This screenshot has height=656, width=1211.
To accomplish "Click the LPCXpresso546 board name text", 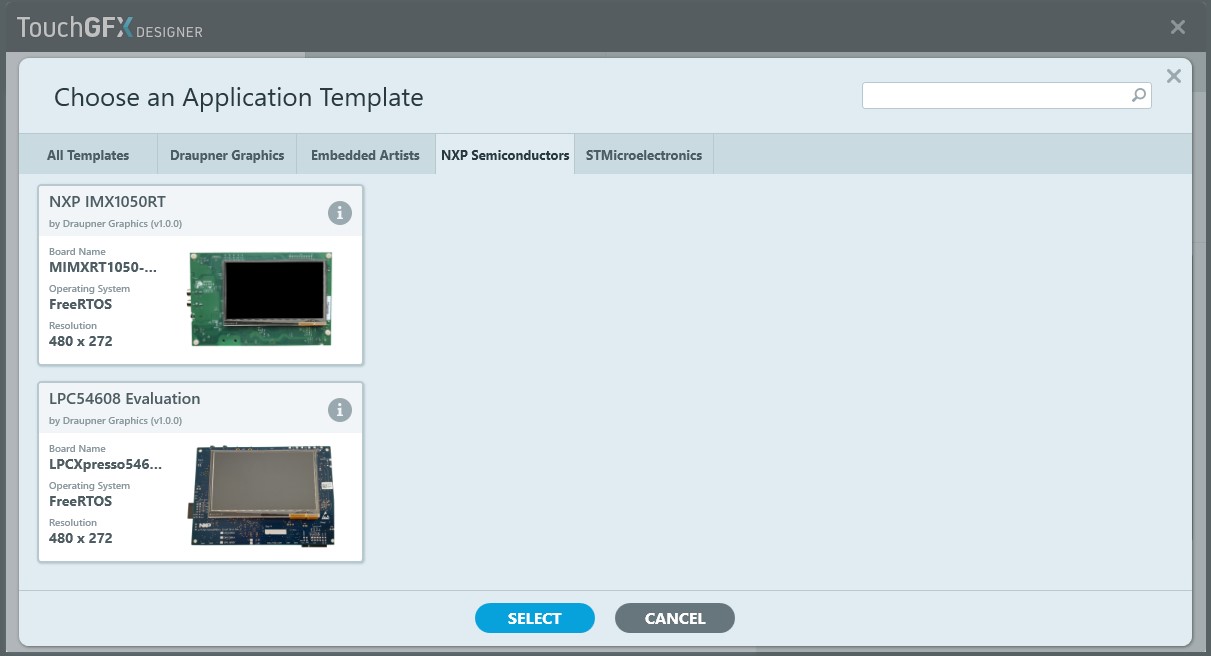I will [x=105, y=464].
